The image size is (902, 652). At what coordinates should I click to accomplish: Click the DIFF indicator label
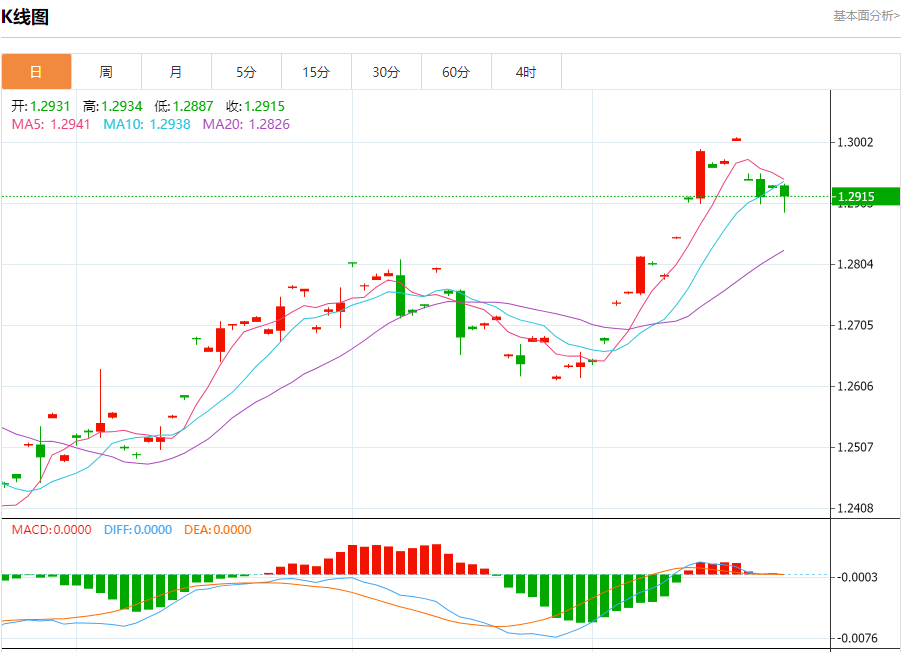click(137, 530)
